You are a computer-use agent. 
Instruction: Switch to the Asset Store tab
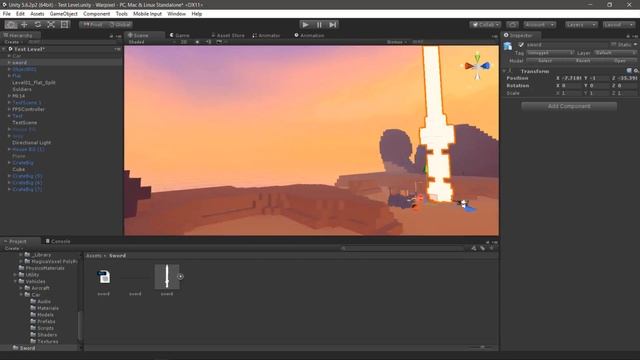(228, 36)
